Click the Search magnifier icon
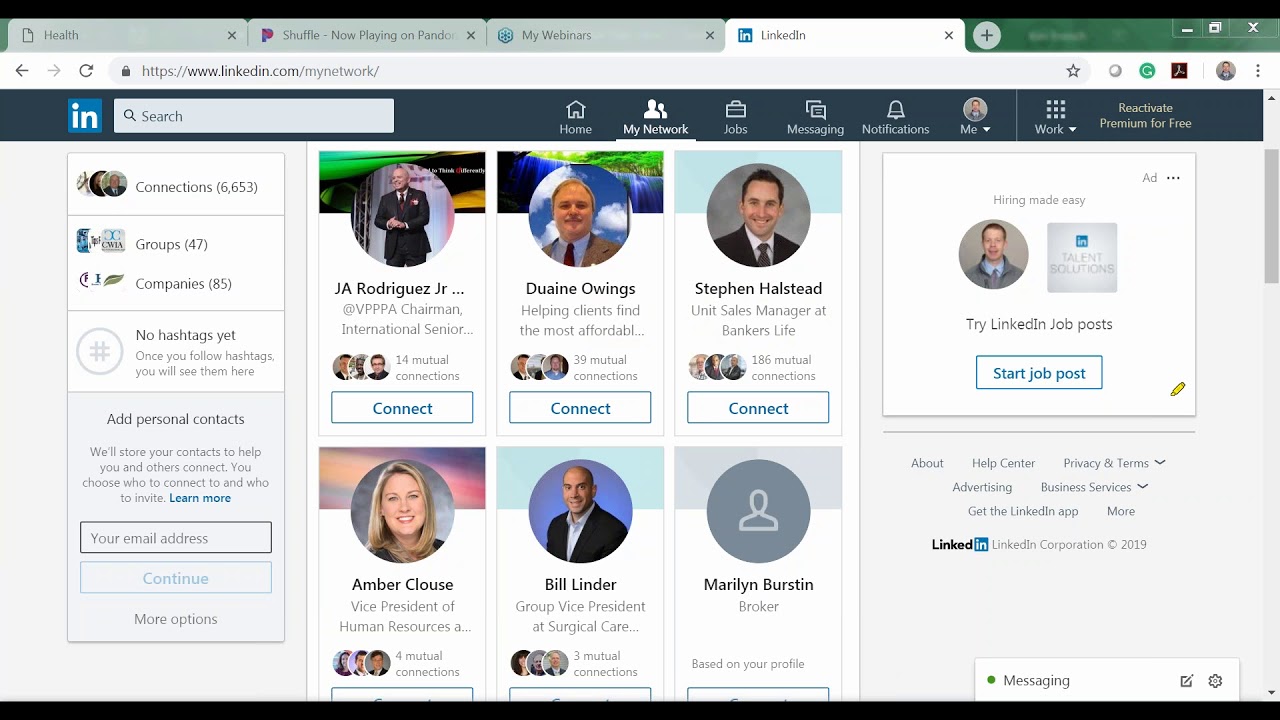Screen dimensions: 1280x720 click(x=130, y=116)
